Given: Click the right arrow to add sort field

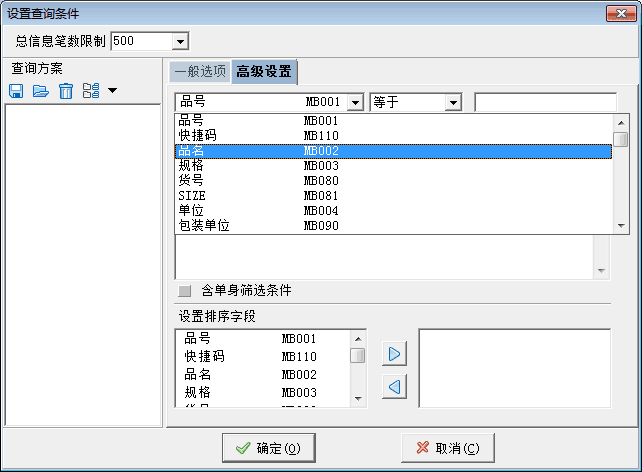Looking at the screenshot, I should tap(395, 354).
